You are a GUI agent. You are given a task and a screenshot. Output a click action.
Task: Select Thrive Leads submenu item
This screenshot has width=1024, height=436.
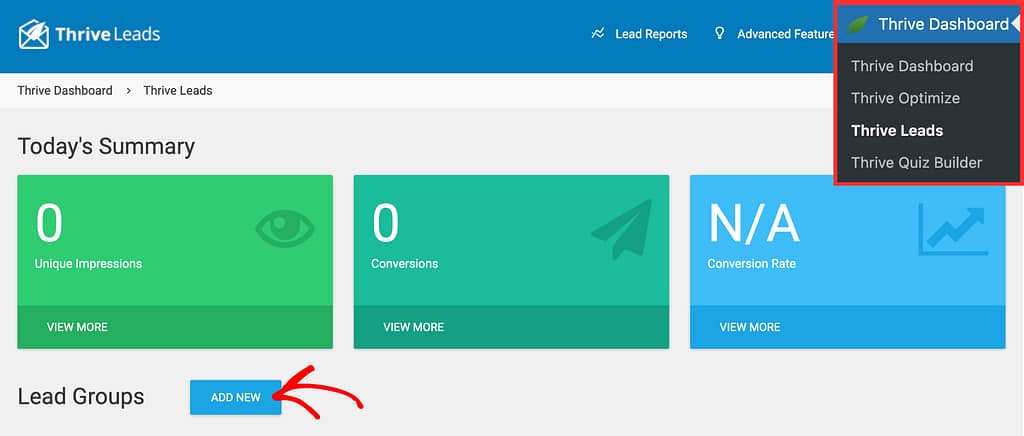897,131
